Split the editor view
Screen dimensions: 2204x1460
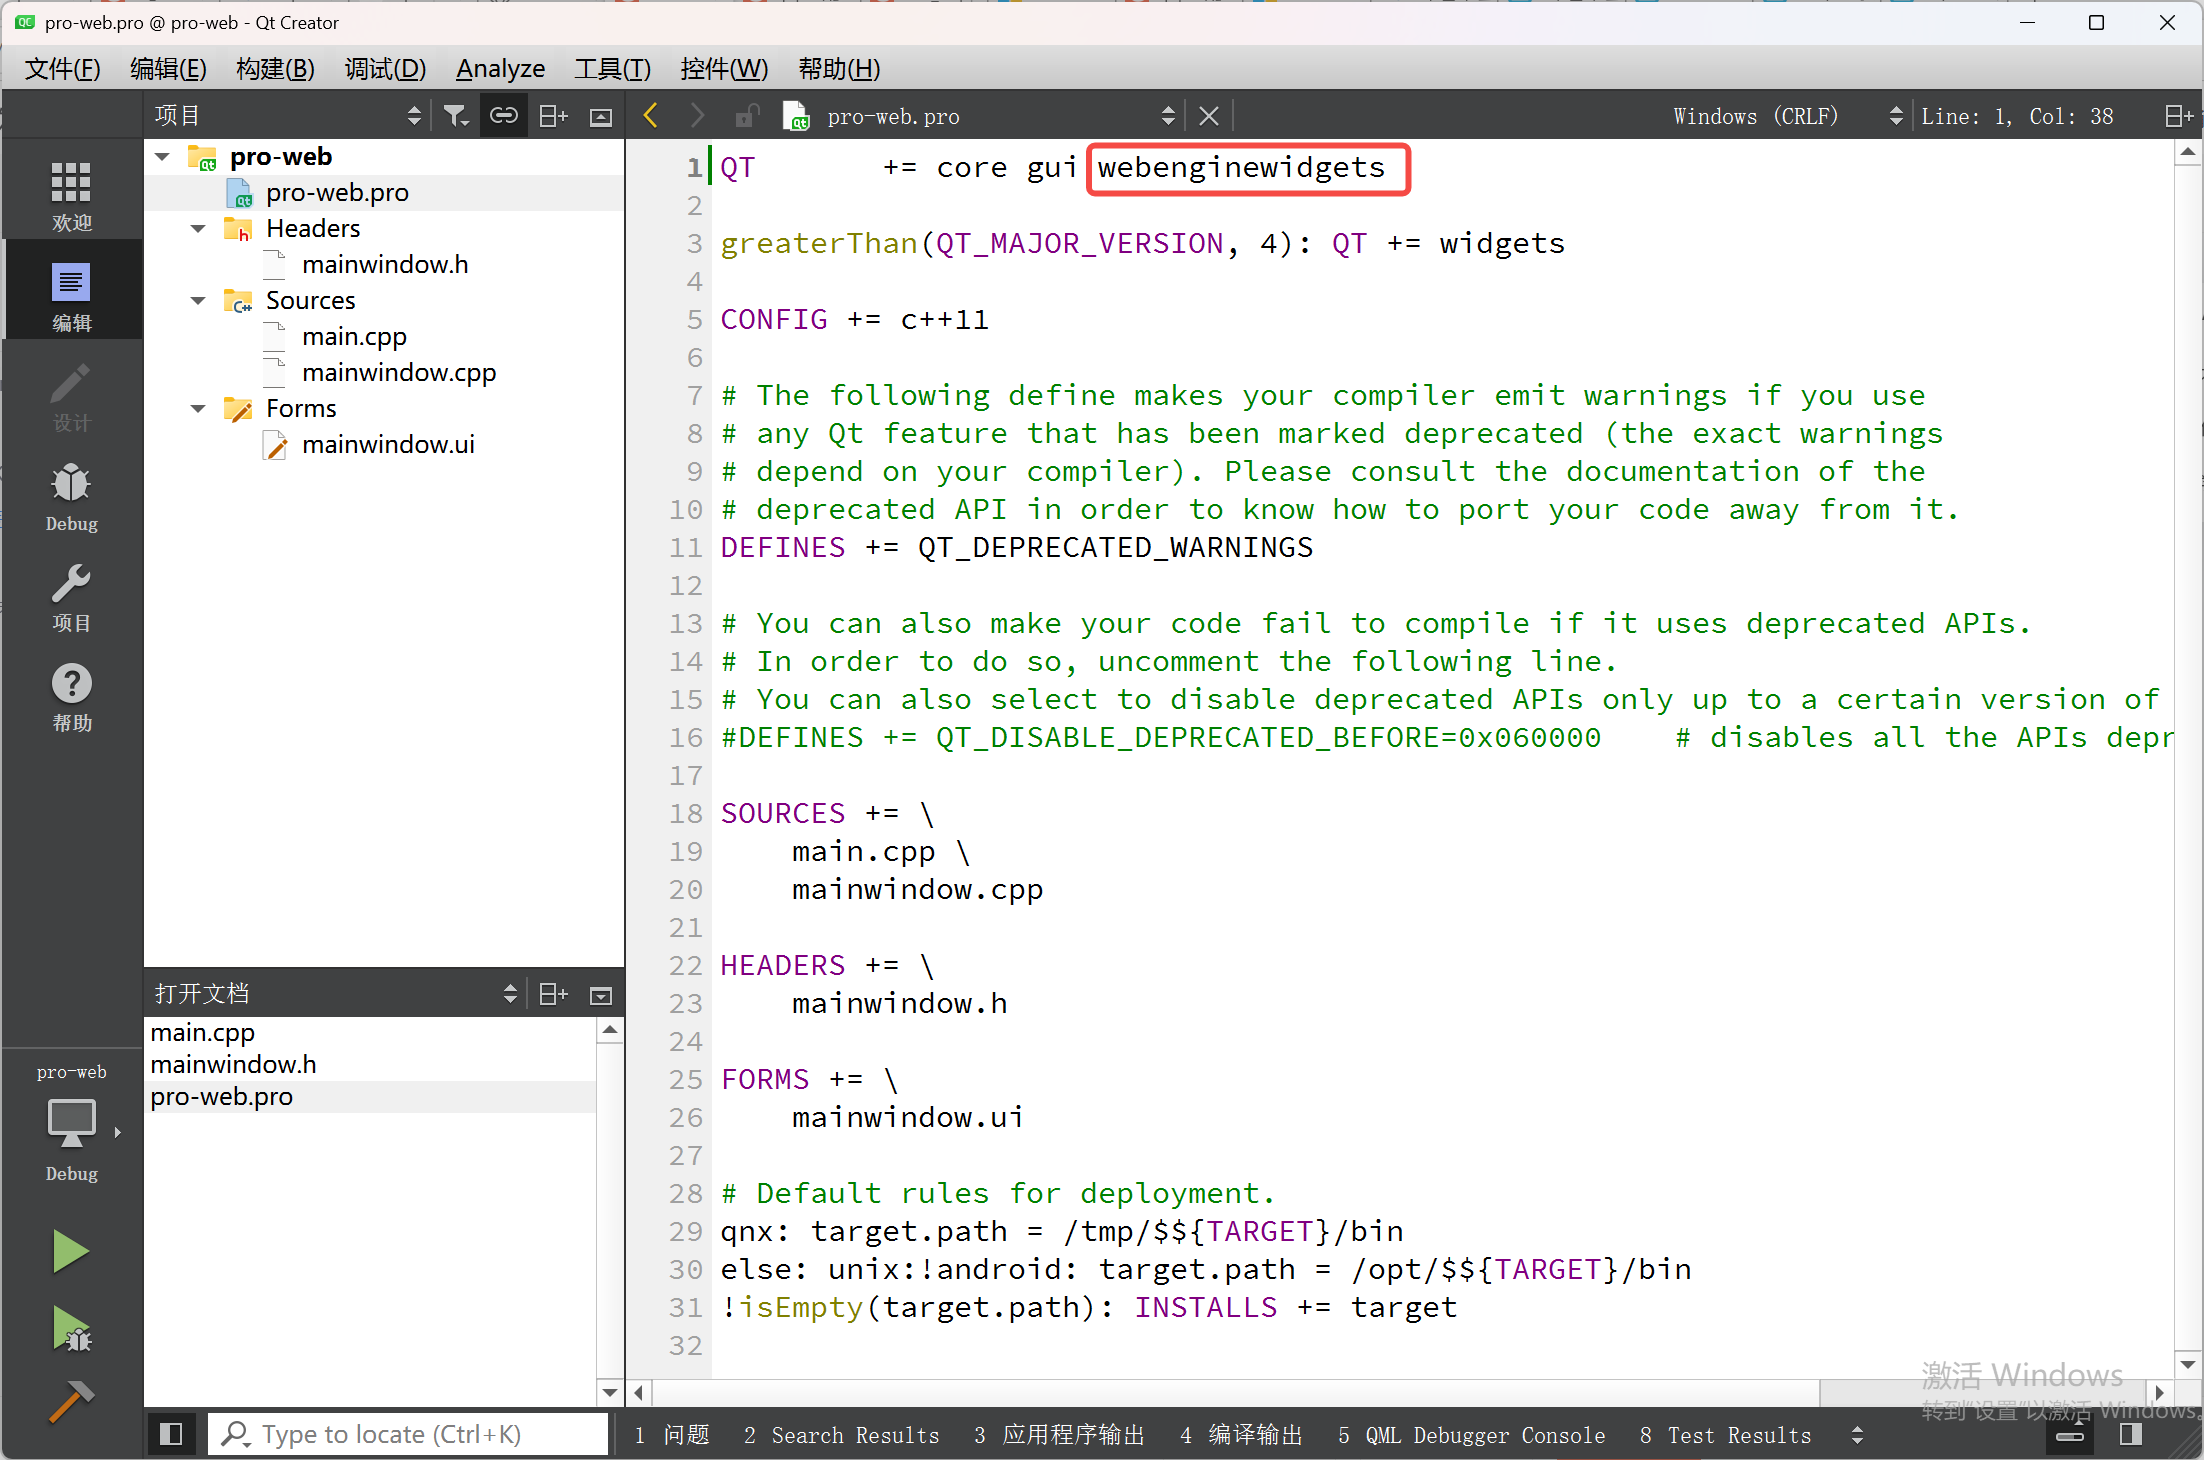tap(2179, 116)
